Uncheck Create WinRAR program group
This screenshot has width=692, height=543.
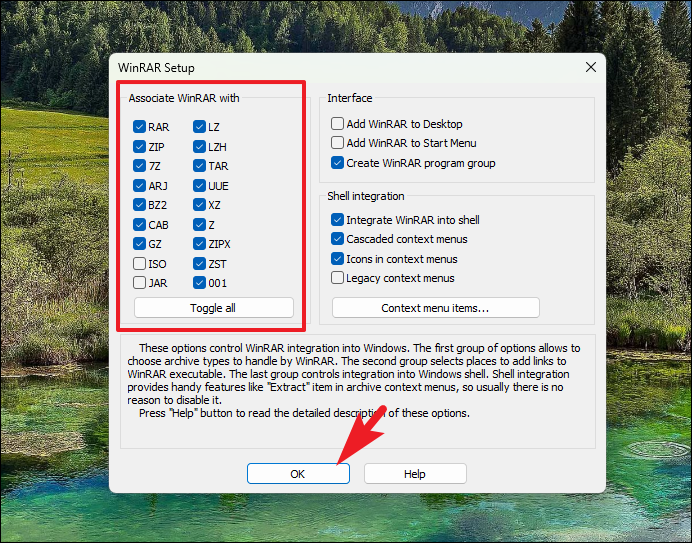coord(338,163)
